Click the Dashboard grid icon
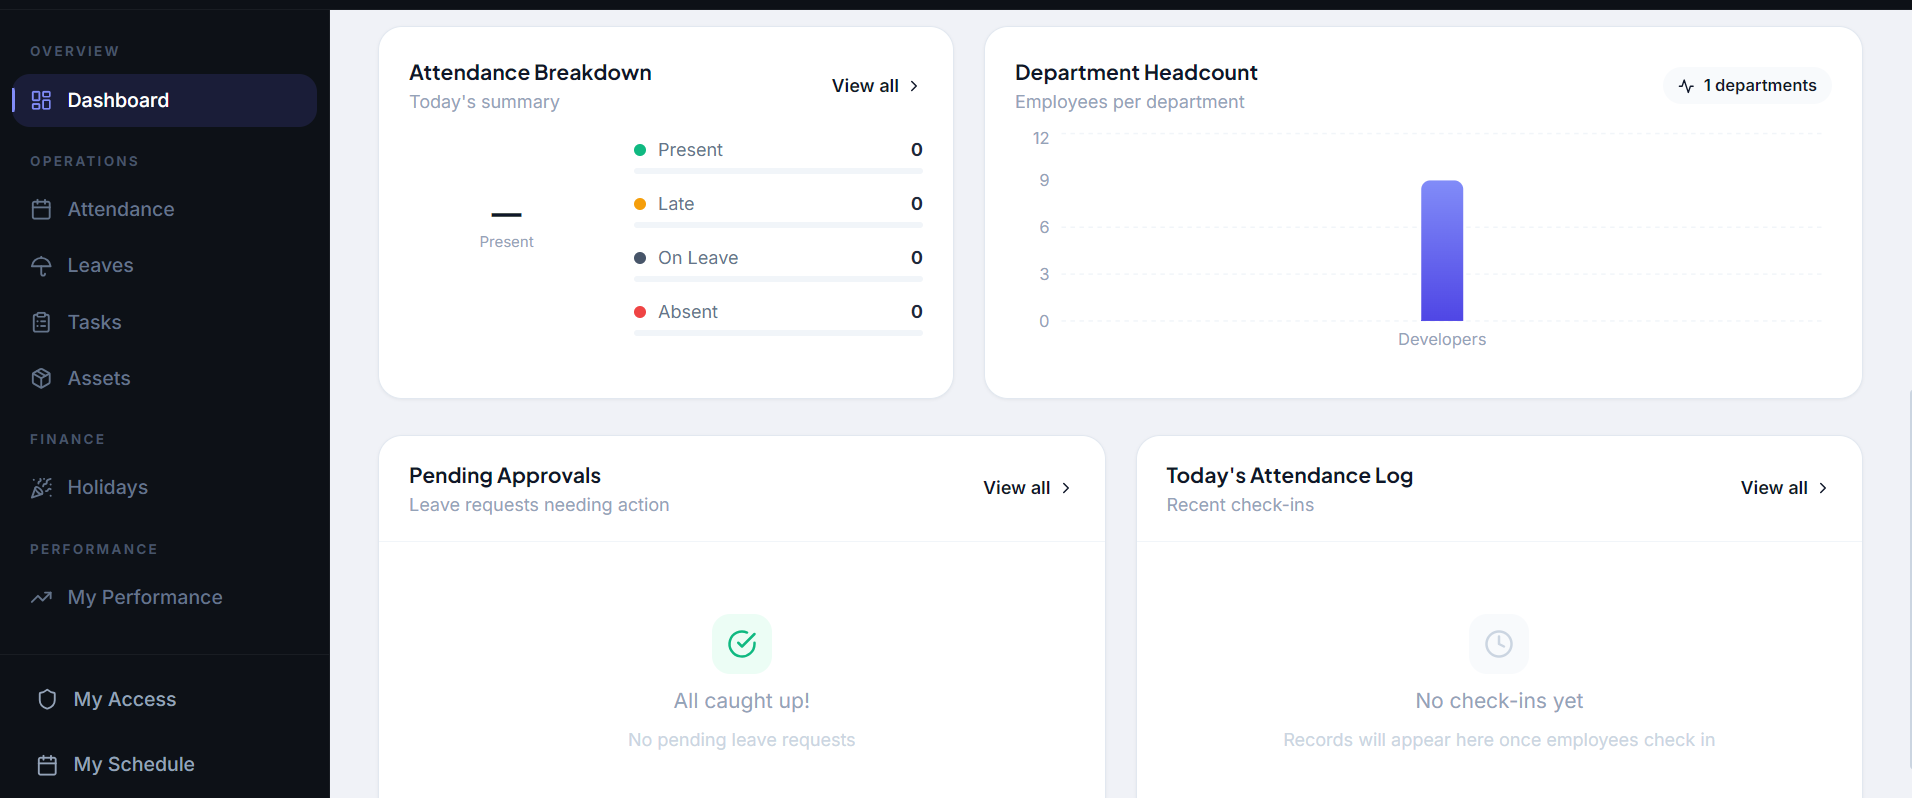This screenshot has width=1912, height=798. pos(41,100)
